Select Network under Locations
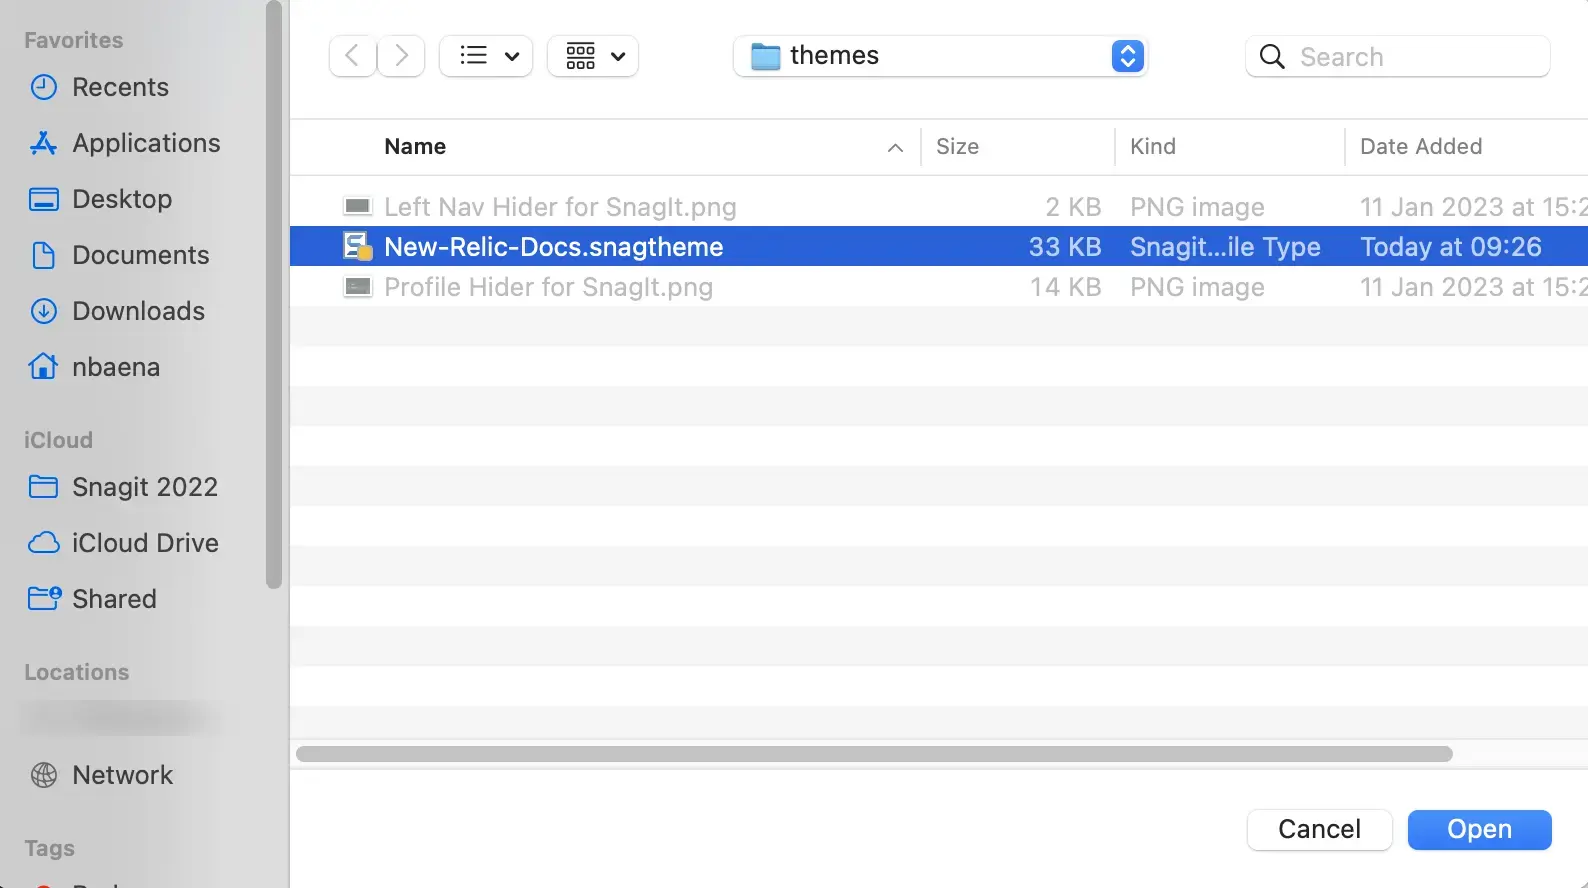This screenshot has width=1588, height=888. pos(122,775)
